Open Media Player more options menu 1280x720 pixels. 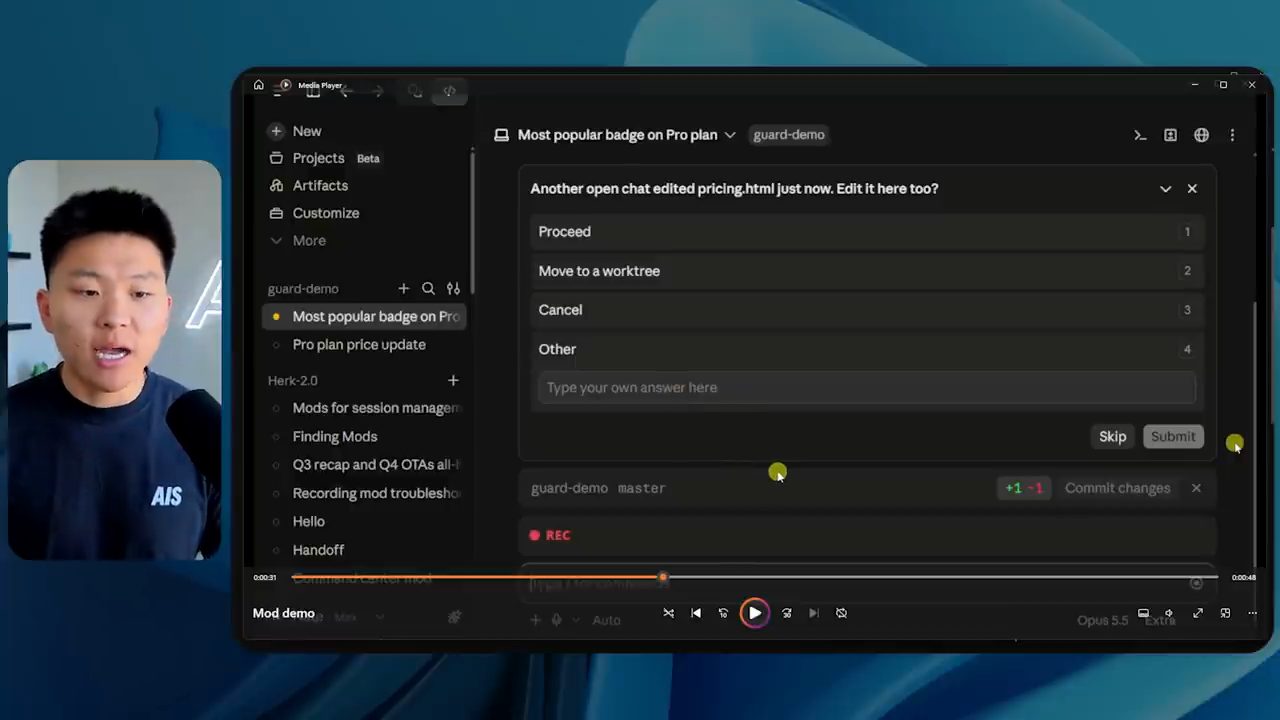click(x=1252, y=613)
